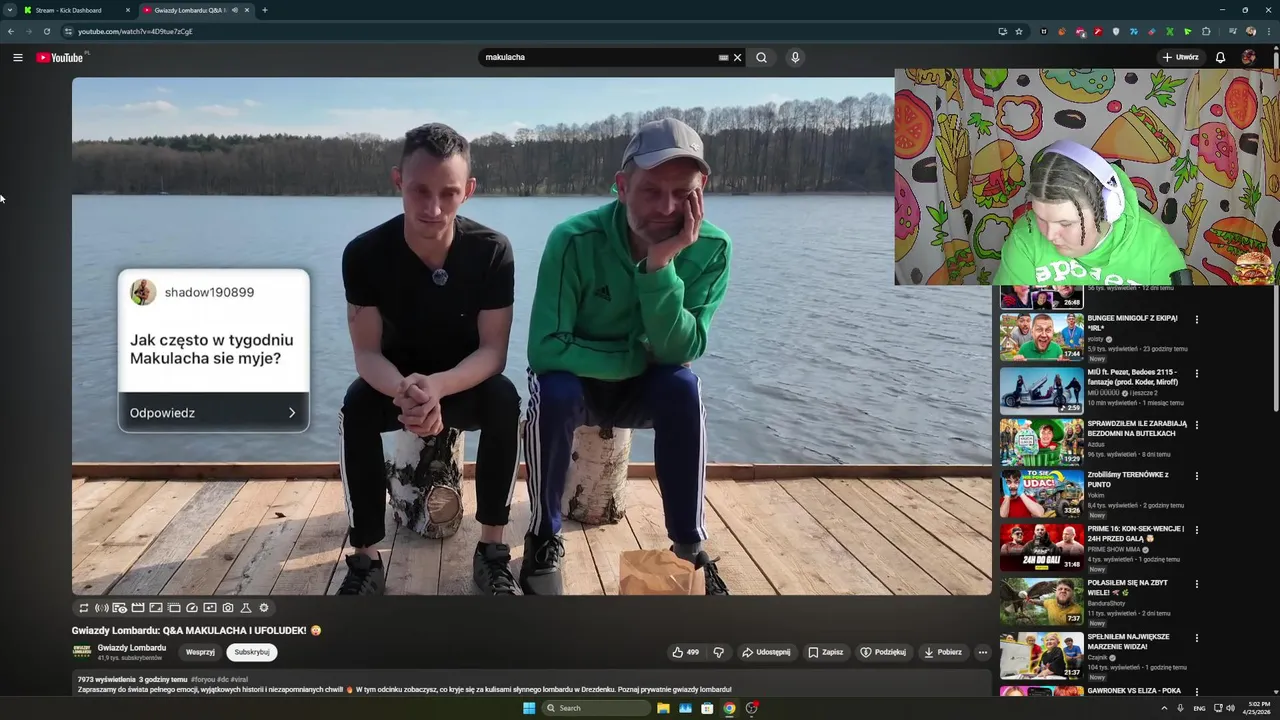
Task: Clear the 'makulacha' search text with the X
Action: pos(738,57)
